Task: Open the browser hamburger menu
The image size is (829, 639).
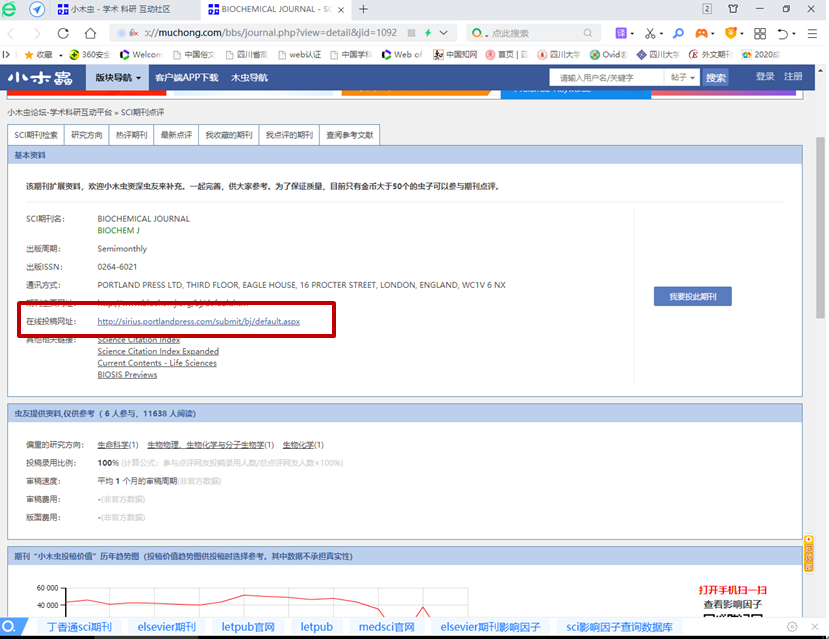Action: coord(813,33)
